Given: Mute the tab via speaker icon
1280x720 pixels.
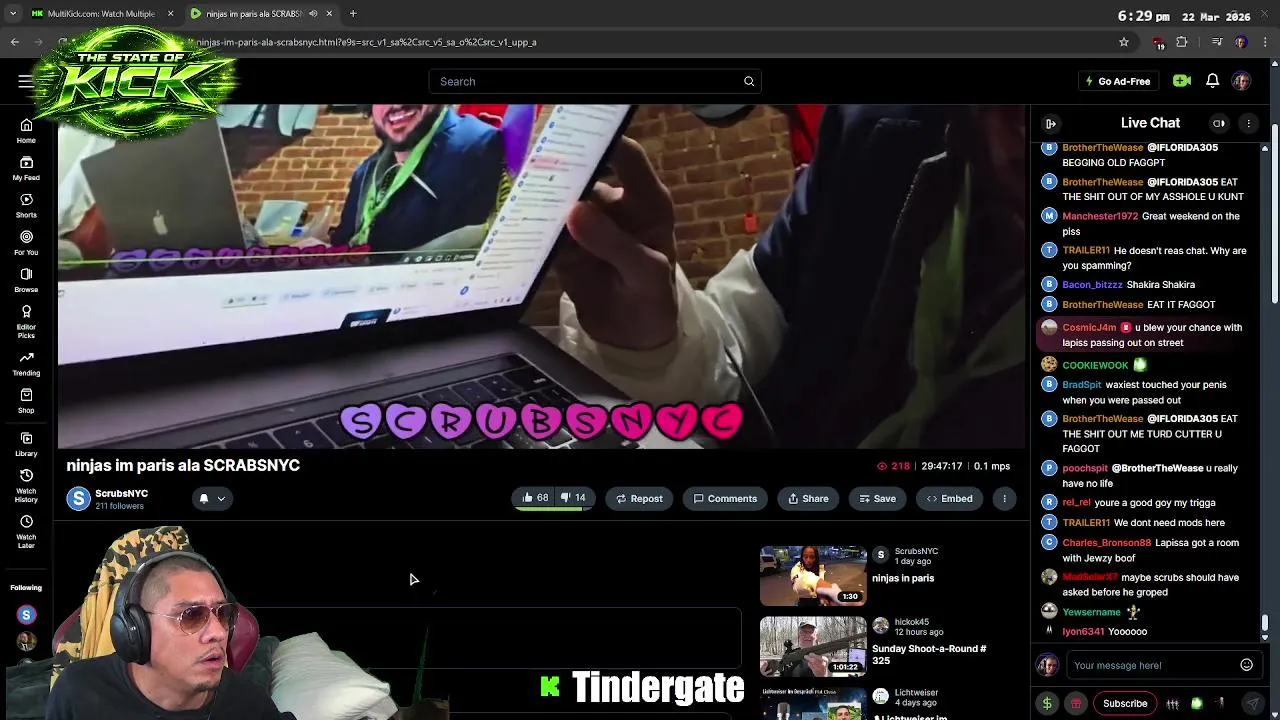Looking at the screenshot, I should (313, 13).
